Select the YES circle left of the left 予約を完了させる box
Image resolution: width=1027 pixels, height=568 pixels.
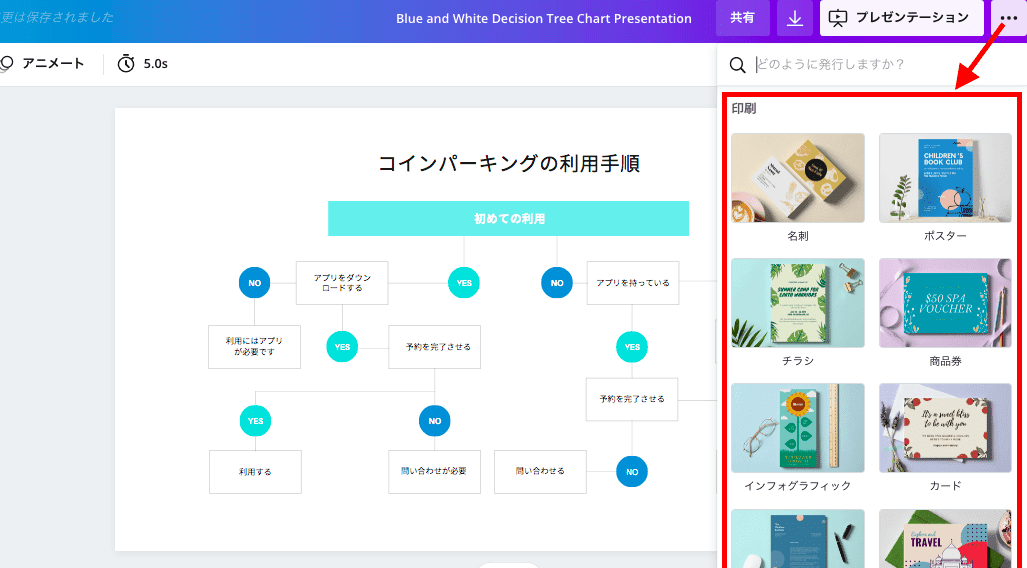click(343, 347)
